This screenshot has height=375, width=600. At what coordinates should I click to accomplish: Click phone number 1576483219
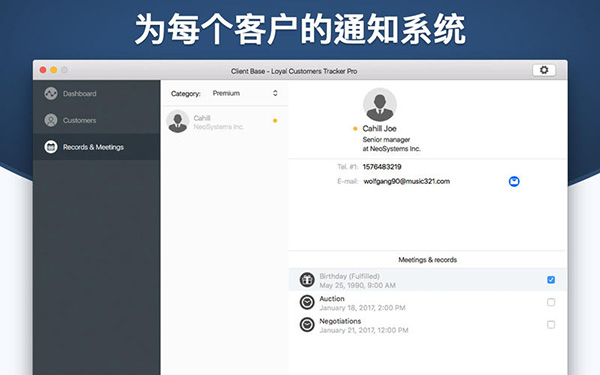(382, 167)
